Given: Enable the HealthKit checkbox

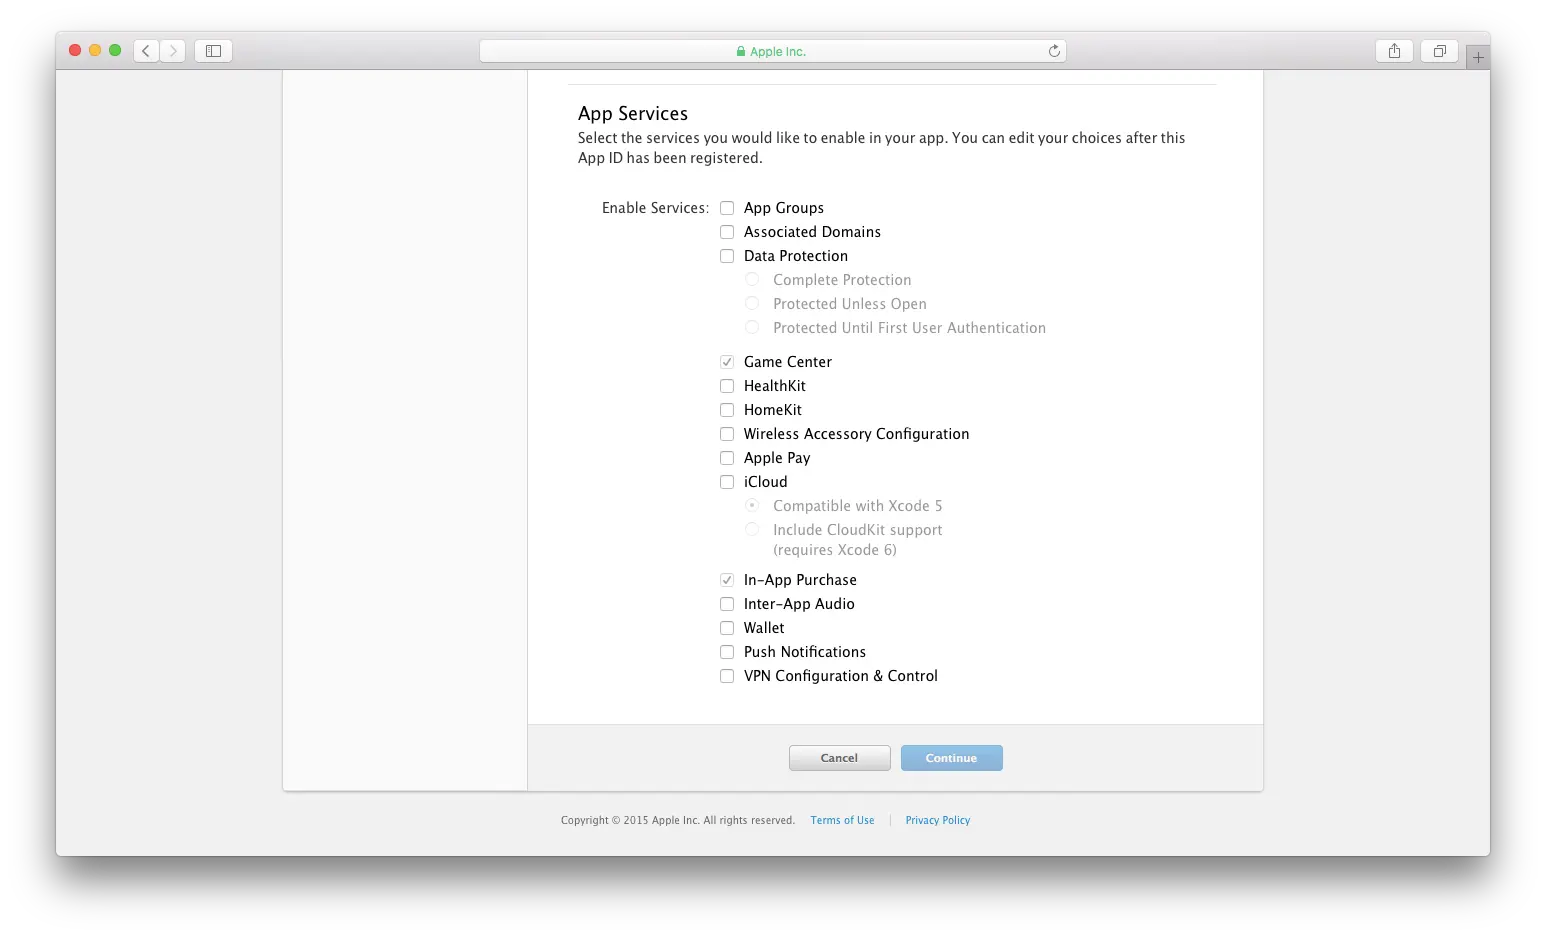Looking at the screenshot, I should (x=727, y=386).
